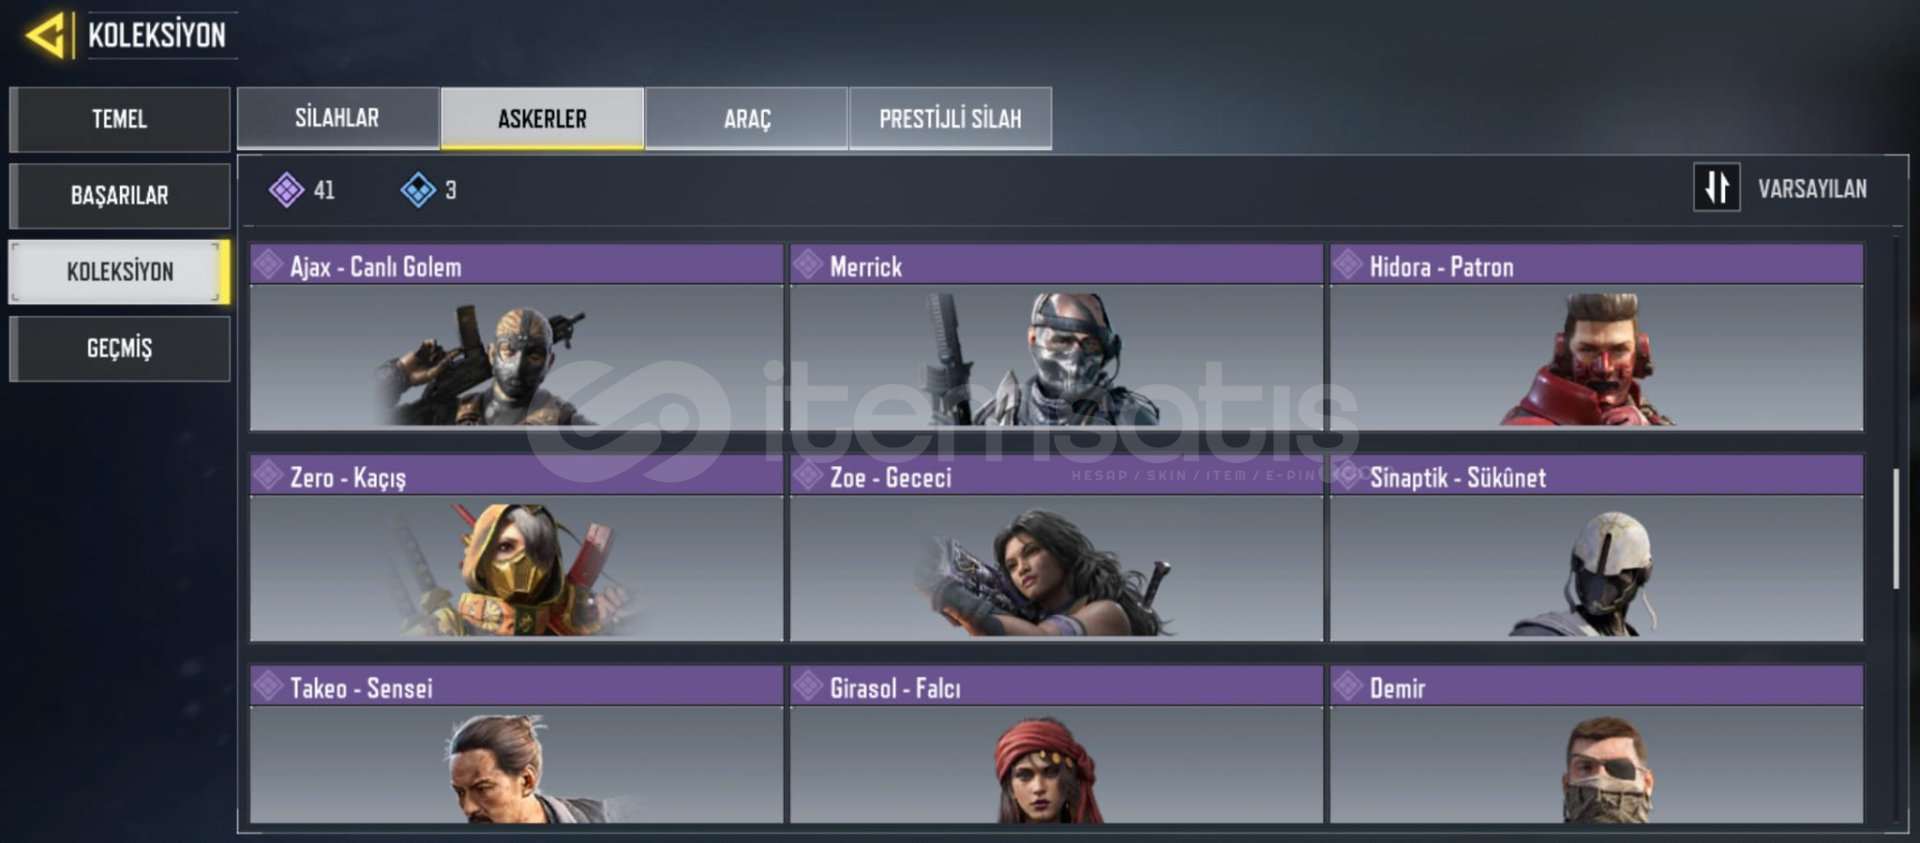Open the TEMEL section
The height and width of the screenshot is (843, 1920).
[120, 119]
